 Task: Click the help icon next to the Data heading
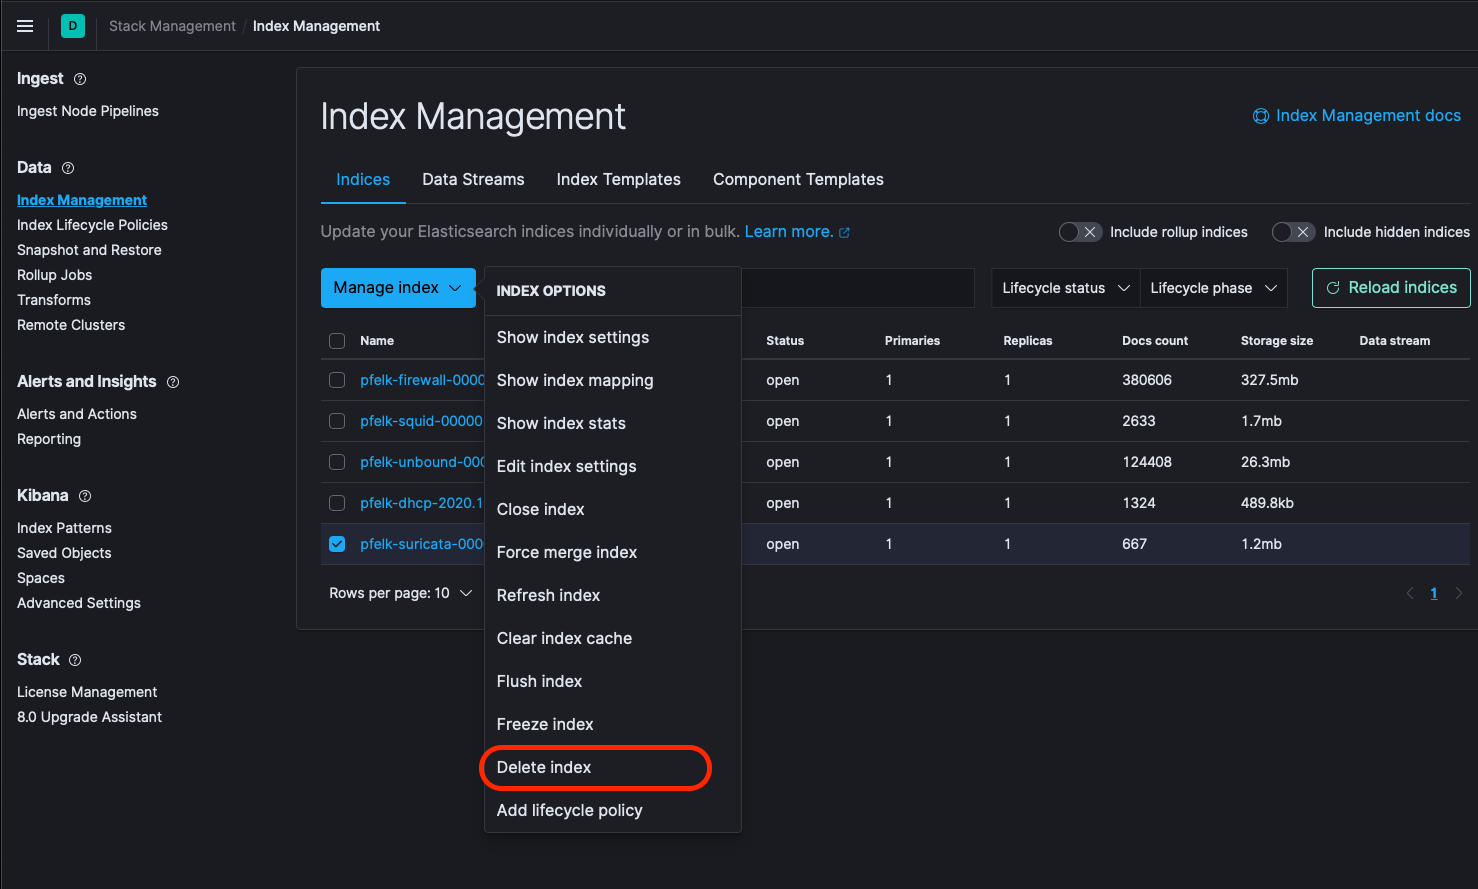coord(65,167)
